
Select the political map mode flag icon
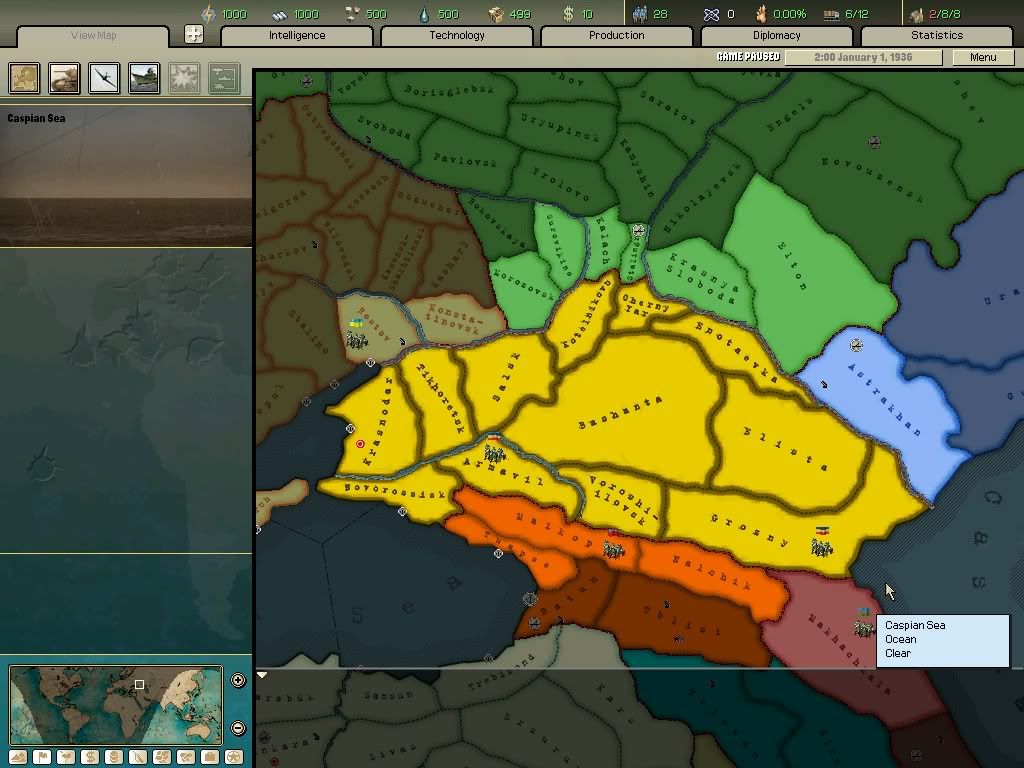click(42, 757)
